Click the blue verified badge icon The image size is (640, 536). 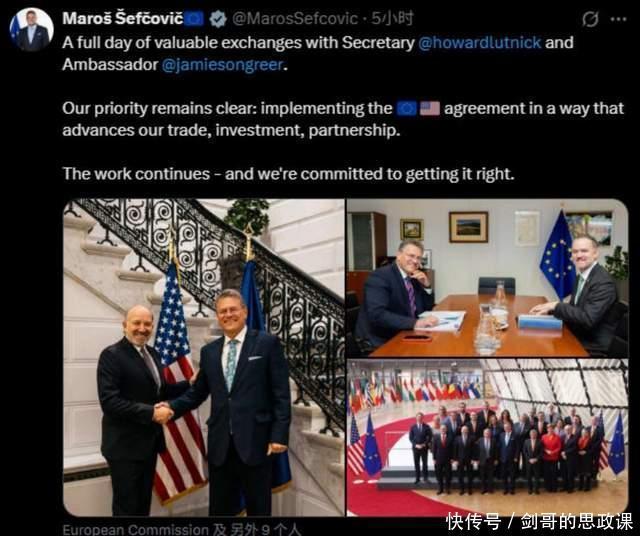pos(218,19)
